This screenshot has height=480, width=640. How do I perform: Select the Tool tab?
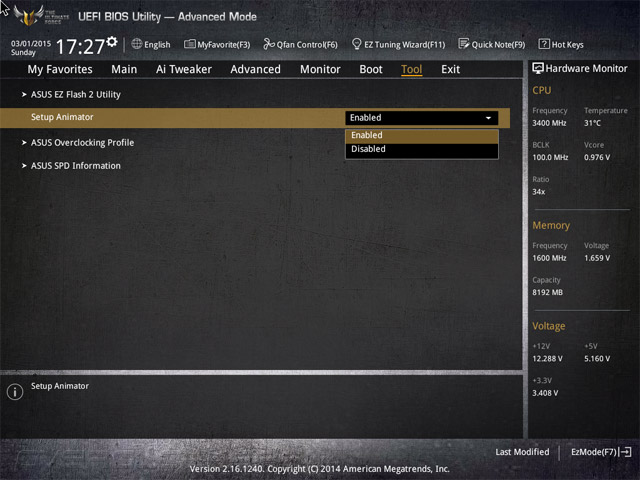411,69
